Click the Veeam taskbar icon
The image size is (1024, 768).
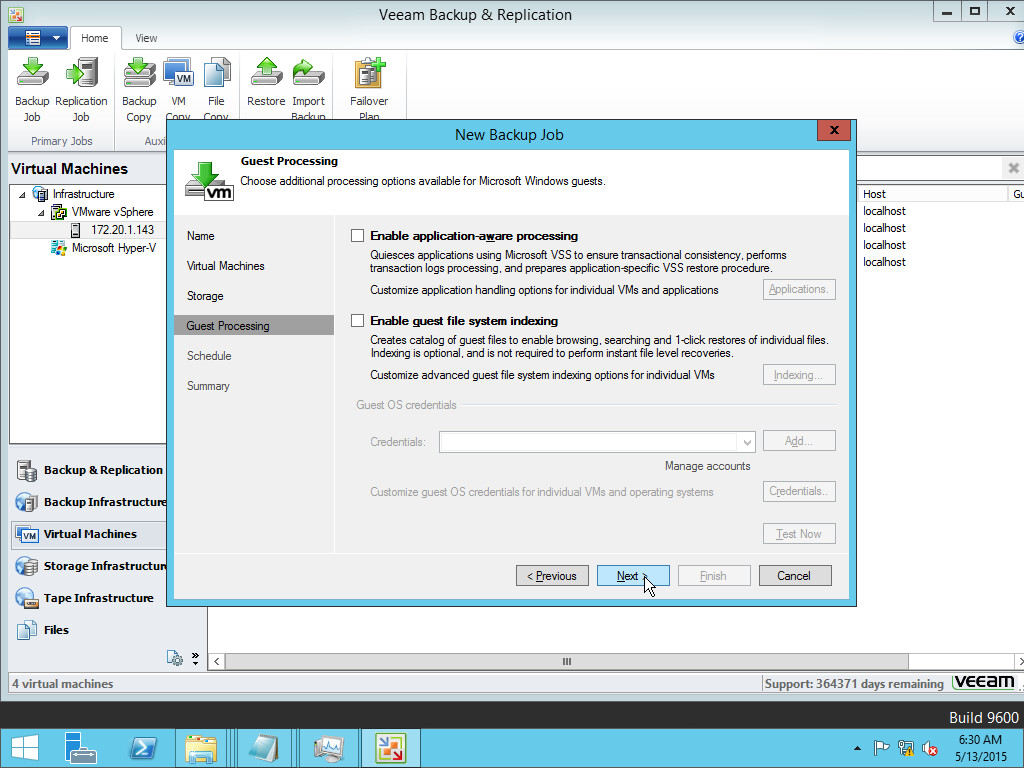pyautogui.click(x=391, y=748)
